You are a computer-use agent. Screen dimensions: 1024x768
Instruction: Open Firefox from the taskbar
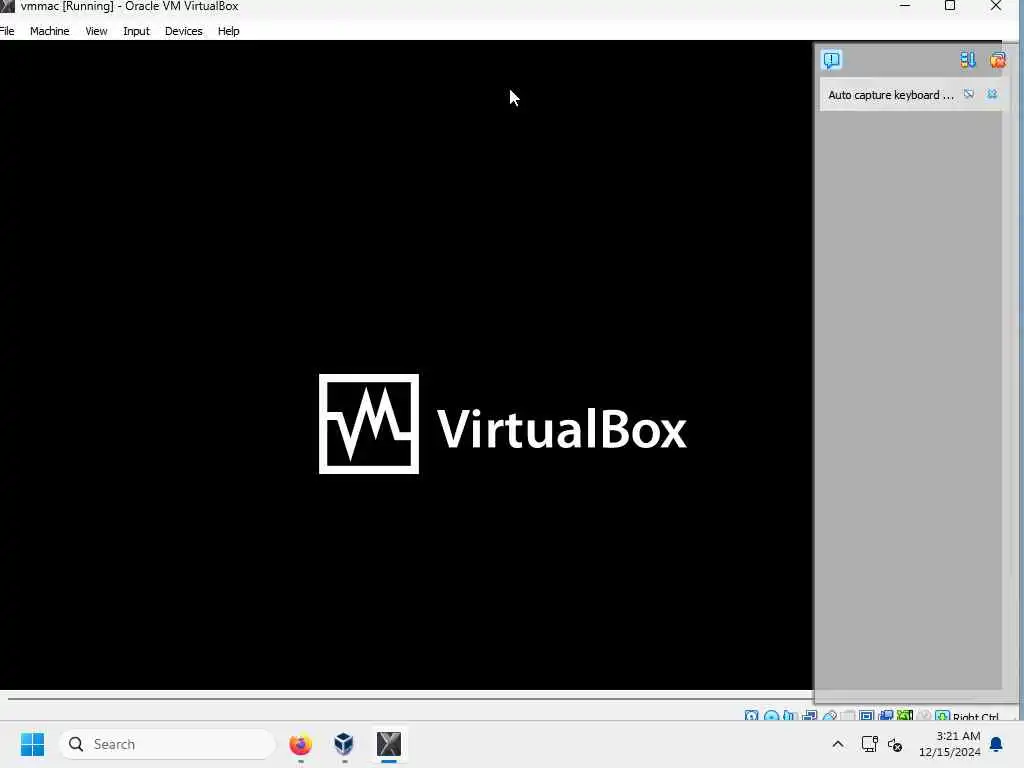pos(300,744)
